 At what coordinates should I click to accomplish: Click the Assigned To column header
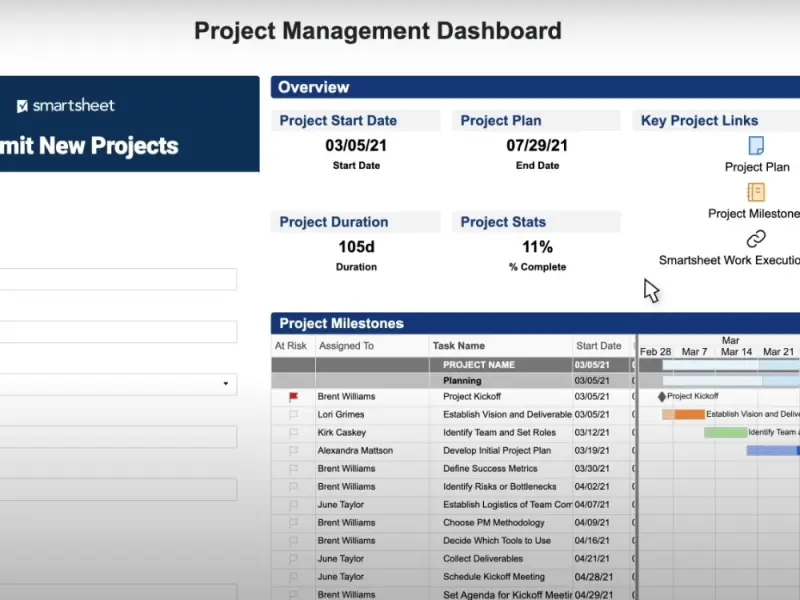pos(346,346)
